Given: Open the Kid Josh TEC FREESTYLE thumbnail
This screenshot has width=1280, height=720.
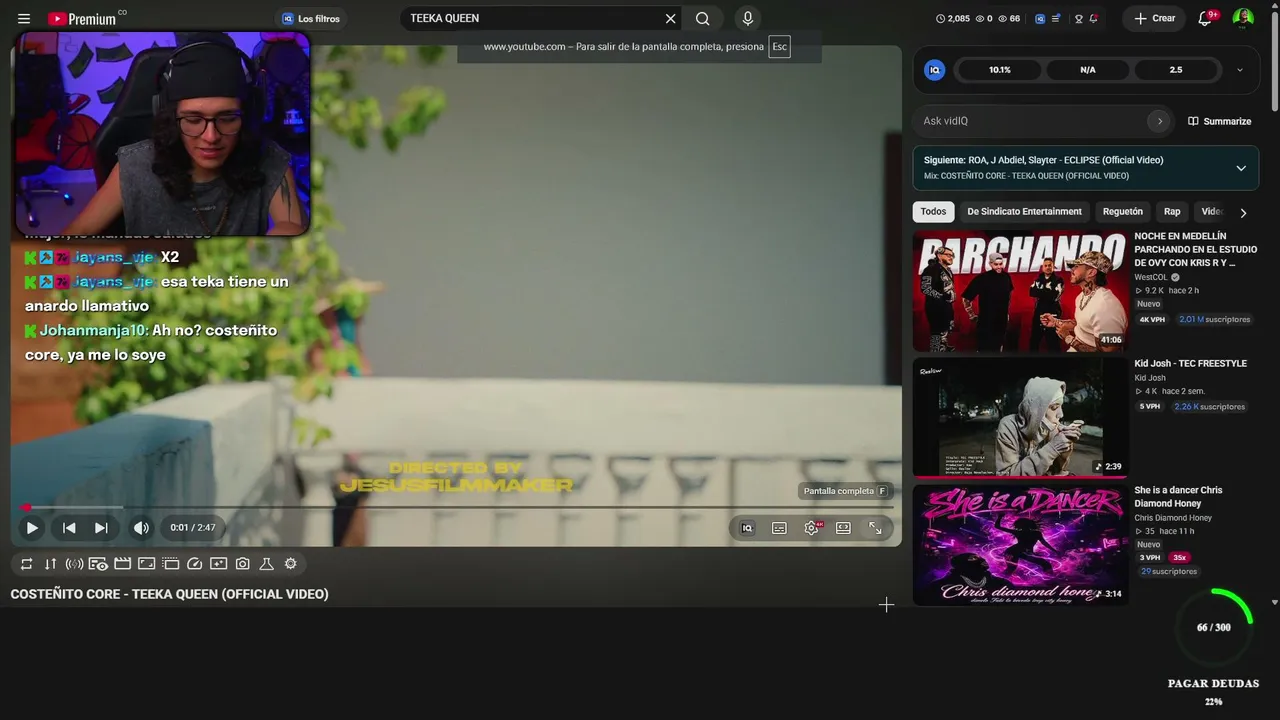Looking at the screenshot, I should click(1020, 418).
